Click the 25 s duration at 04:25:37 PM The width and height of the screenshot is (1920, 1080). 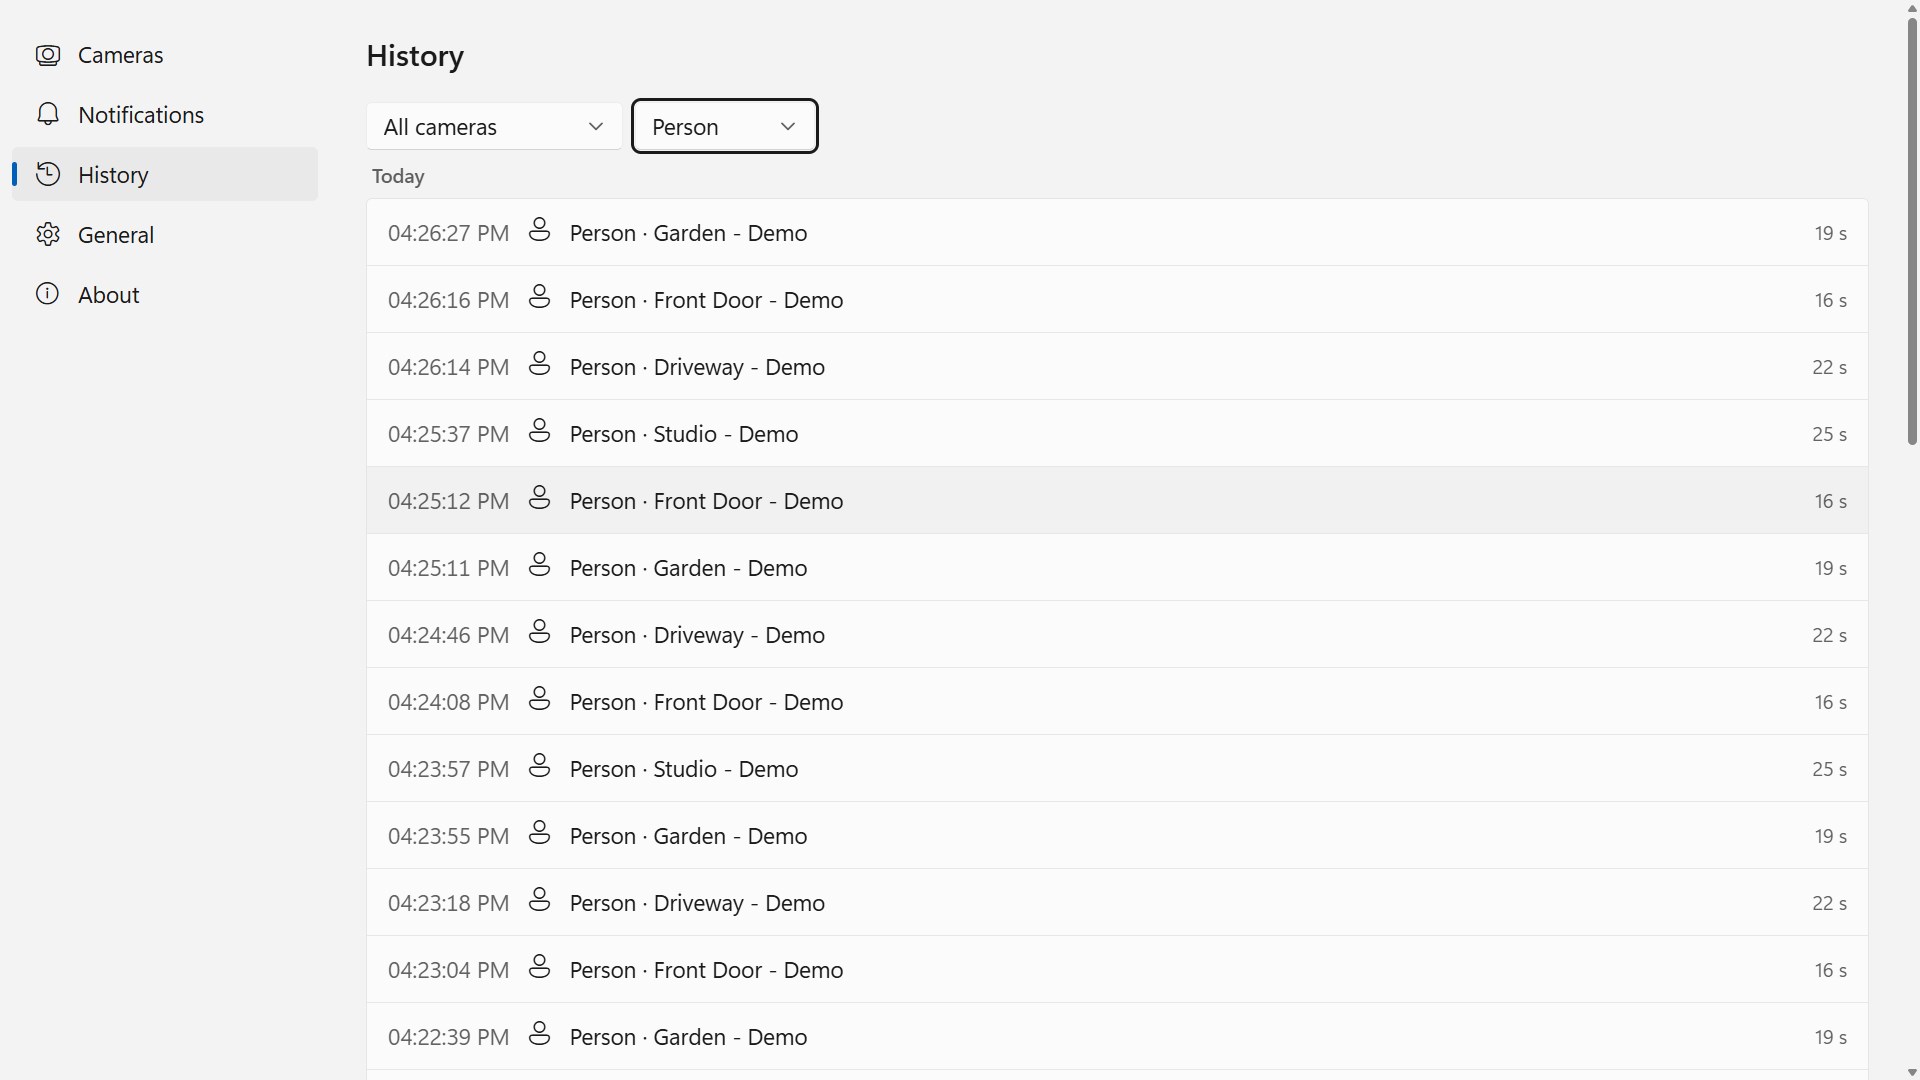click(x=1829, y=434)
